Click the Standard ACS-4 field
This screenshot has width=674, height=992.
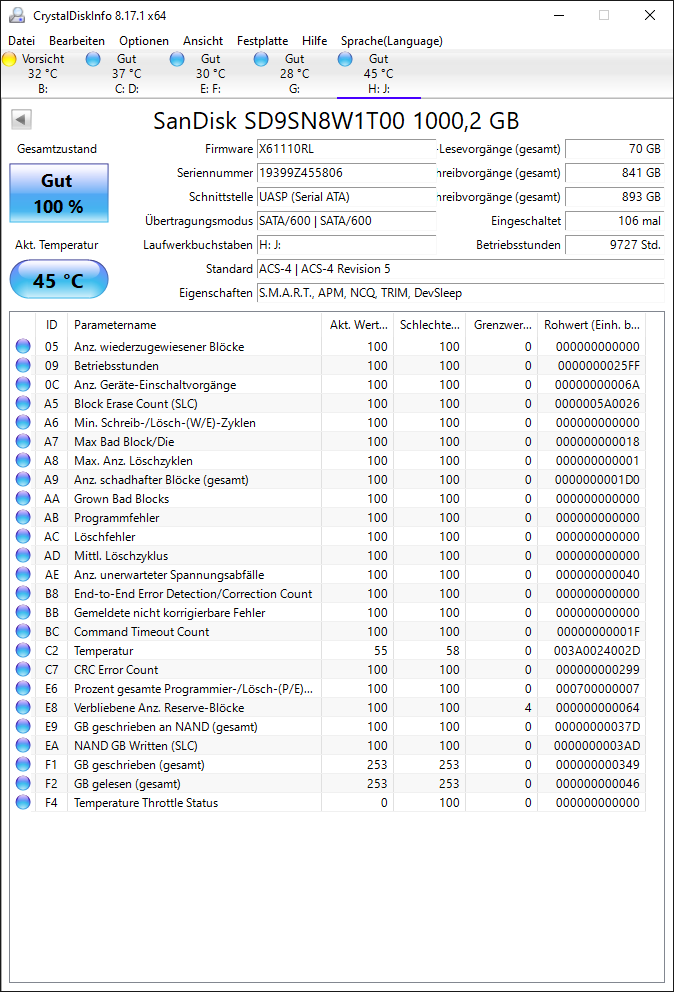point(460,269)
